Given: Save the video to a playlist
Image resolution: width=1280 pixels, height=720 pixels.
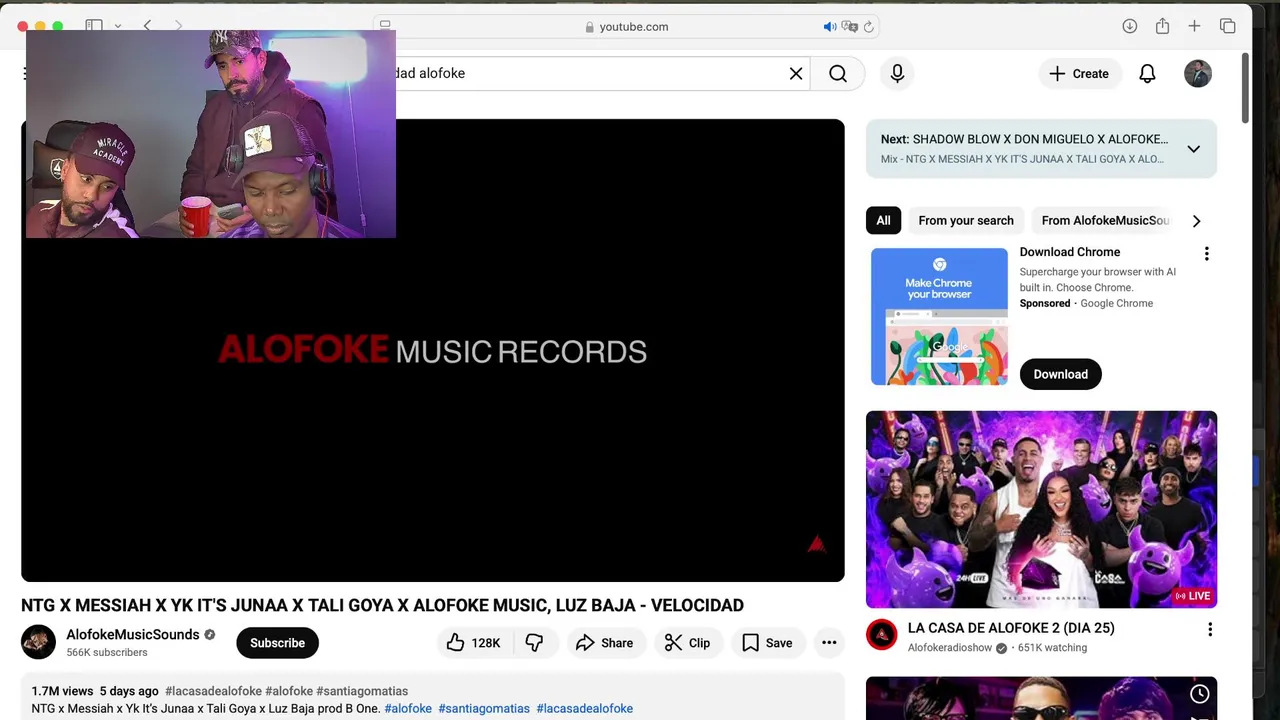Looking at the screenshot, I should pos(767,643).
